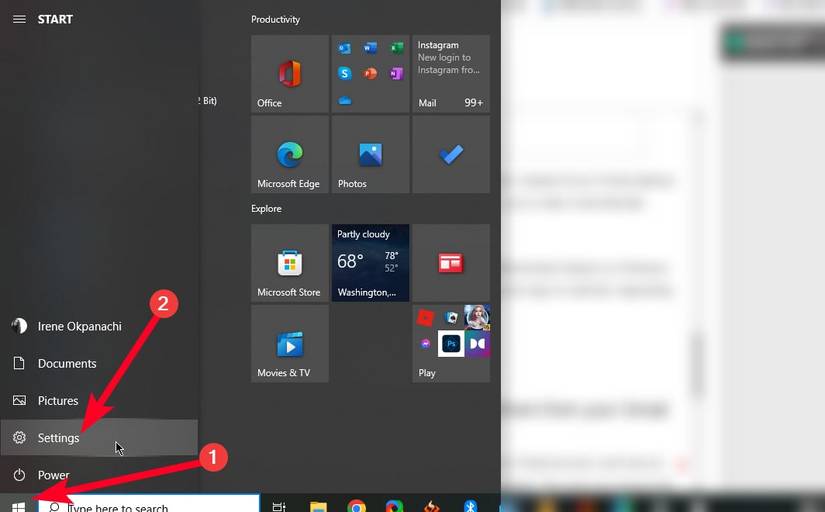825x512 pixels.
Task: Click the Play folder label
Action: [x=427, y=373]
